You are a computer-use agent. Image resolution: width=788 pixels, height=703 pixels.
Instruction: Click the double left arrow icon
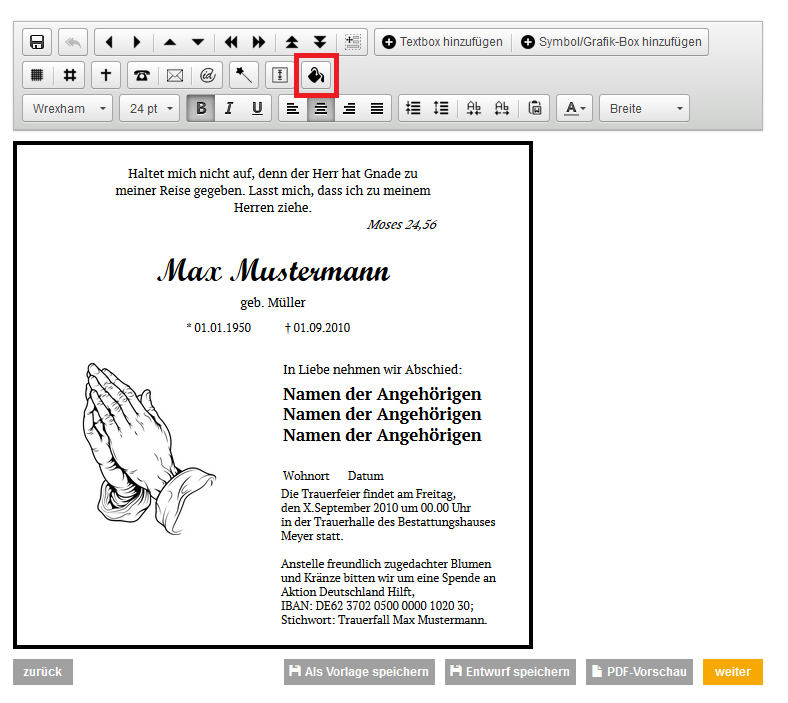pyautogui.click(x=231, y=42)
